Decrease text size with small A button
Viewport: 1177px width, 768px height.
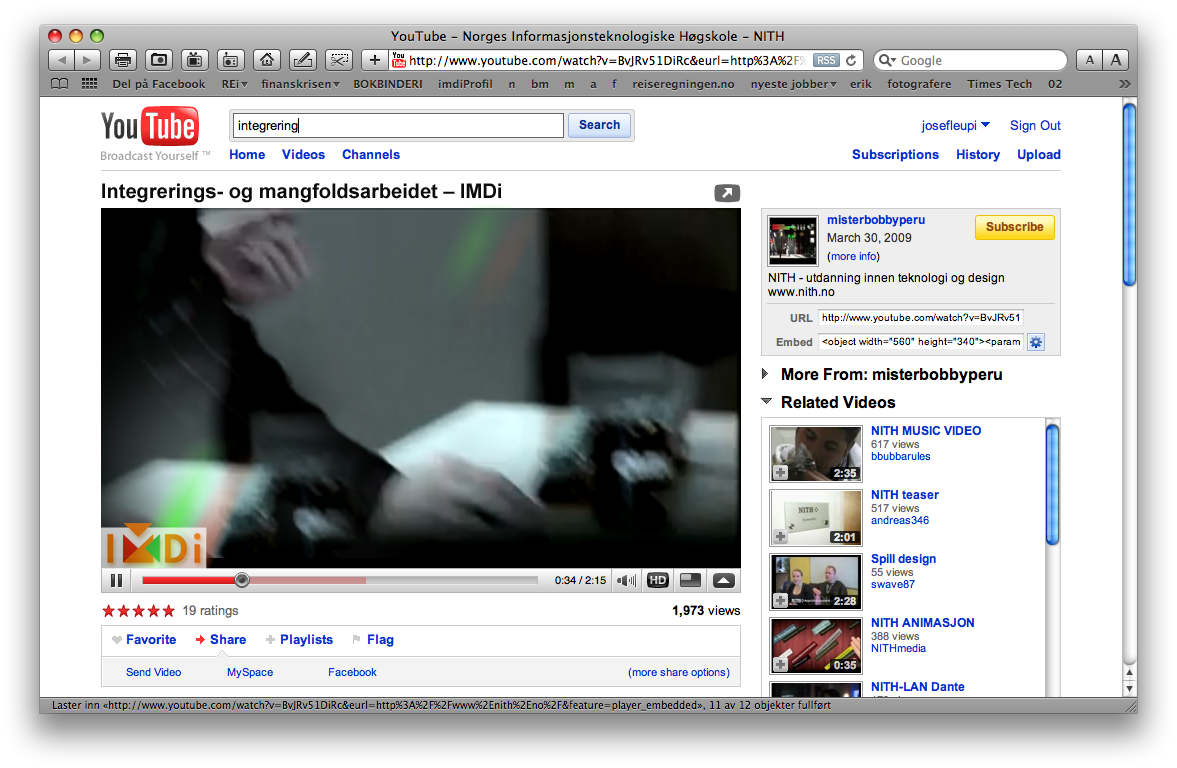(1089, 60)
